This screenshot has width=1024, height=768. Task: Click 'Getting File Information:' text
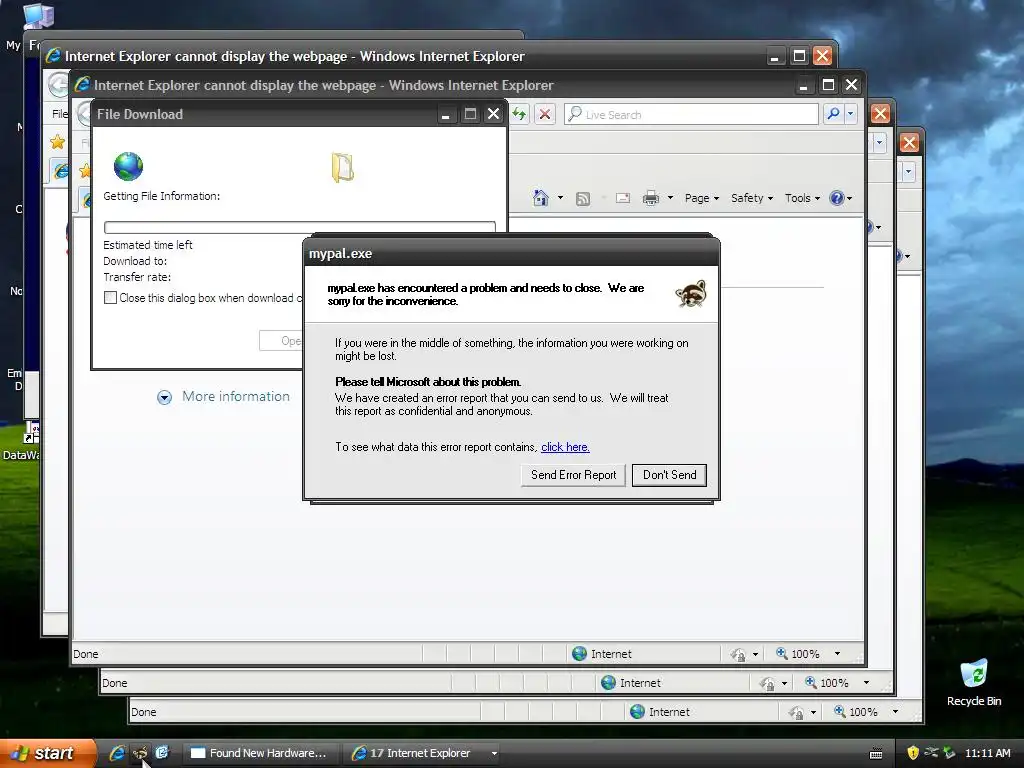click(161, 196)
